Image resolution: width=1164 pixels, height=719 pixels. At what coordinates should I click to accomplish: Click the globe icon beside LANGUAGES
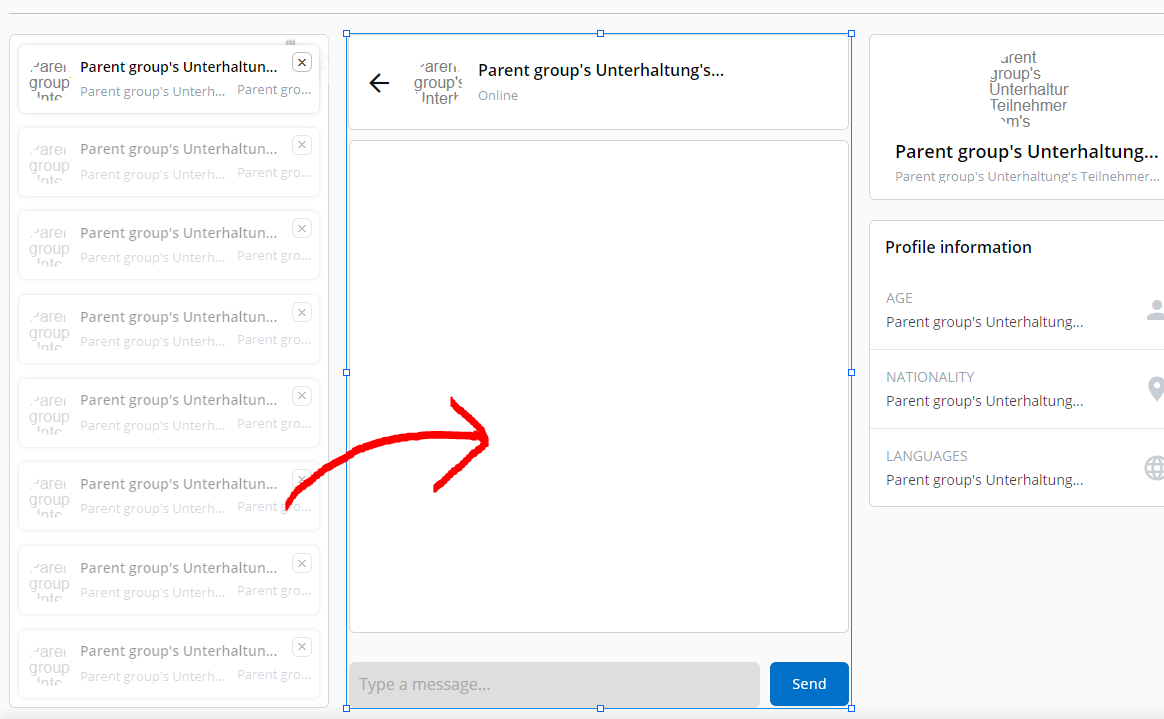[x=1154, y=467]
